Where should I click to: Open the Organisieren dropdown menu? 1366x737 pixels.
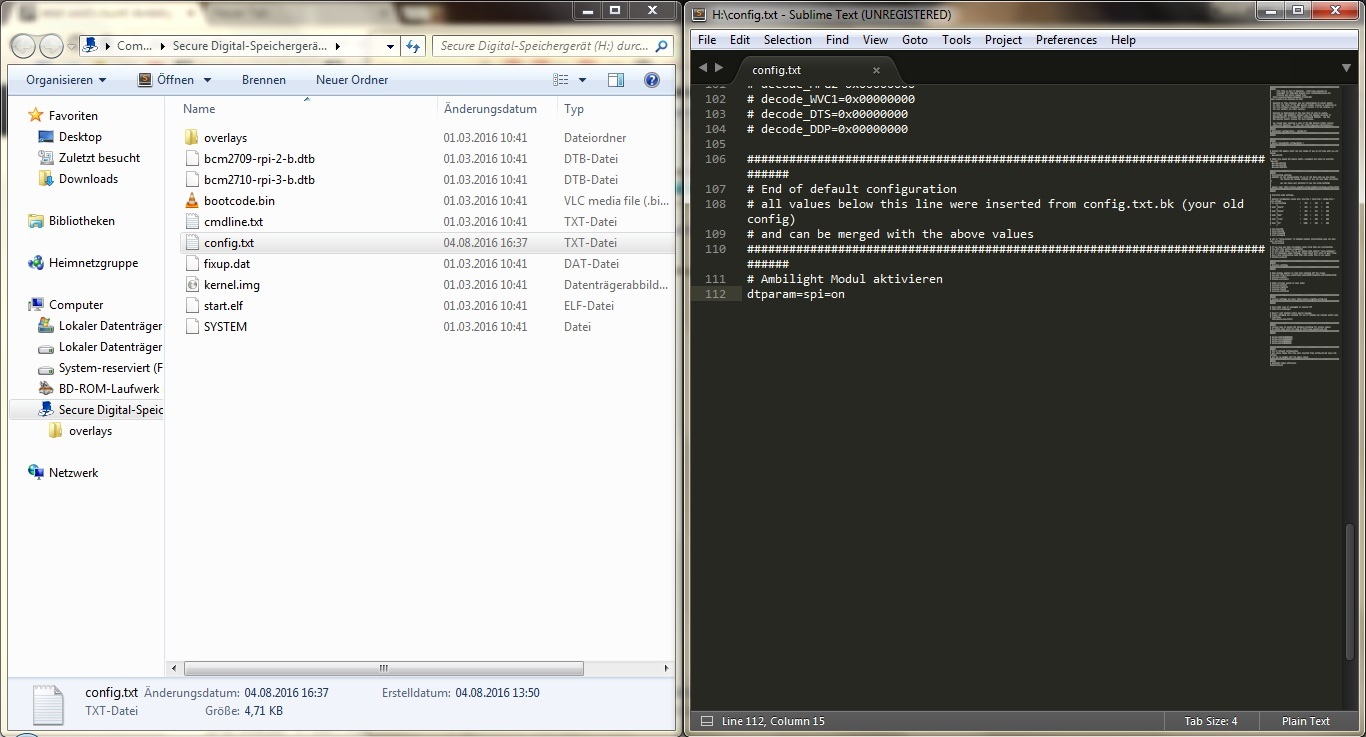66,80
